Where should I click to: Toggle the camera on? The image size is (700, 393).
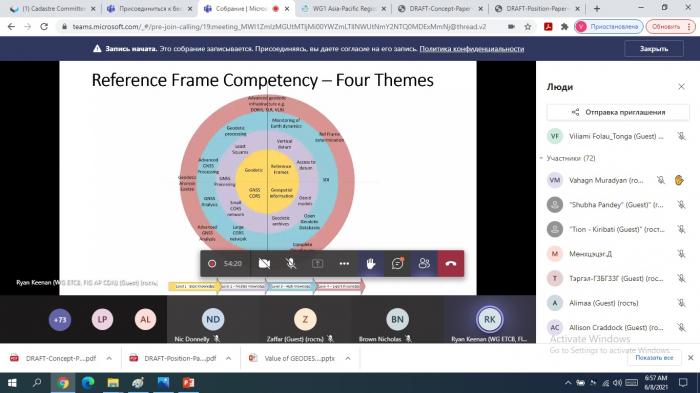coord(264,264)
